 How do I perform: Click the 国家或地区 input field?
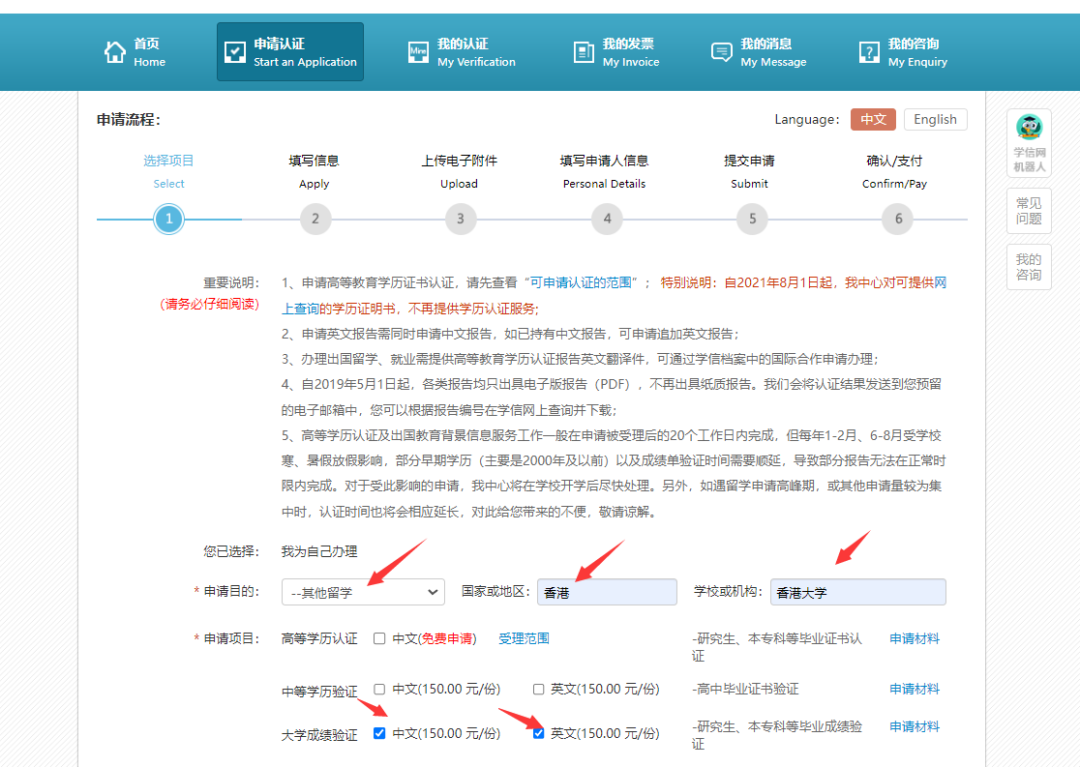click(607, 592)
